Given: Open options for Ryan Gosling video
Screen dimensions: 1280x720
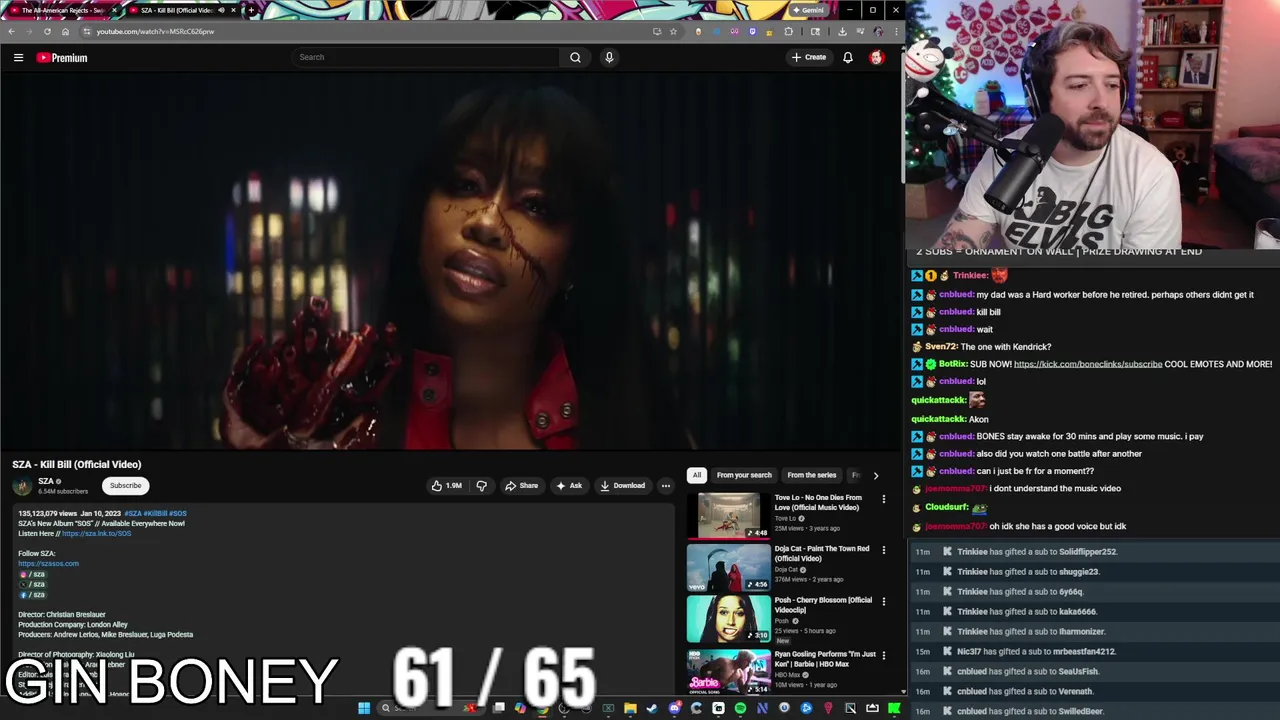Looking at the screenshot, I should click(883, 655).
